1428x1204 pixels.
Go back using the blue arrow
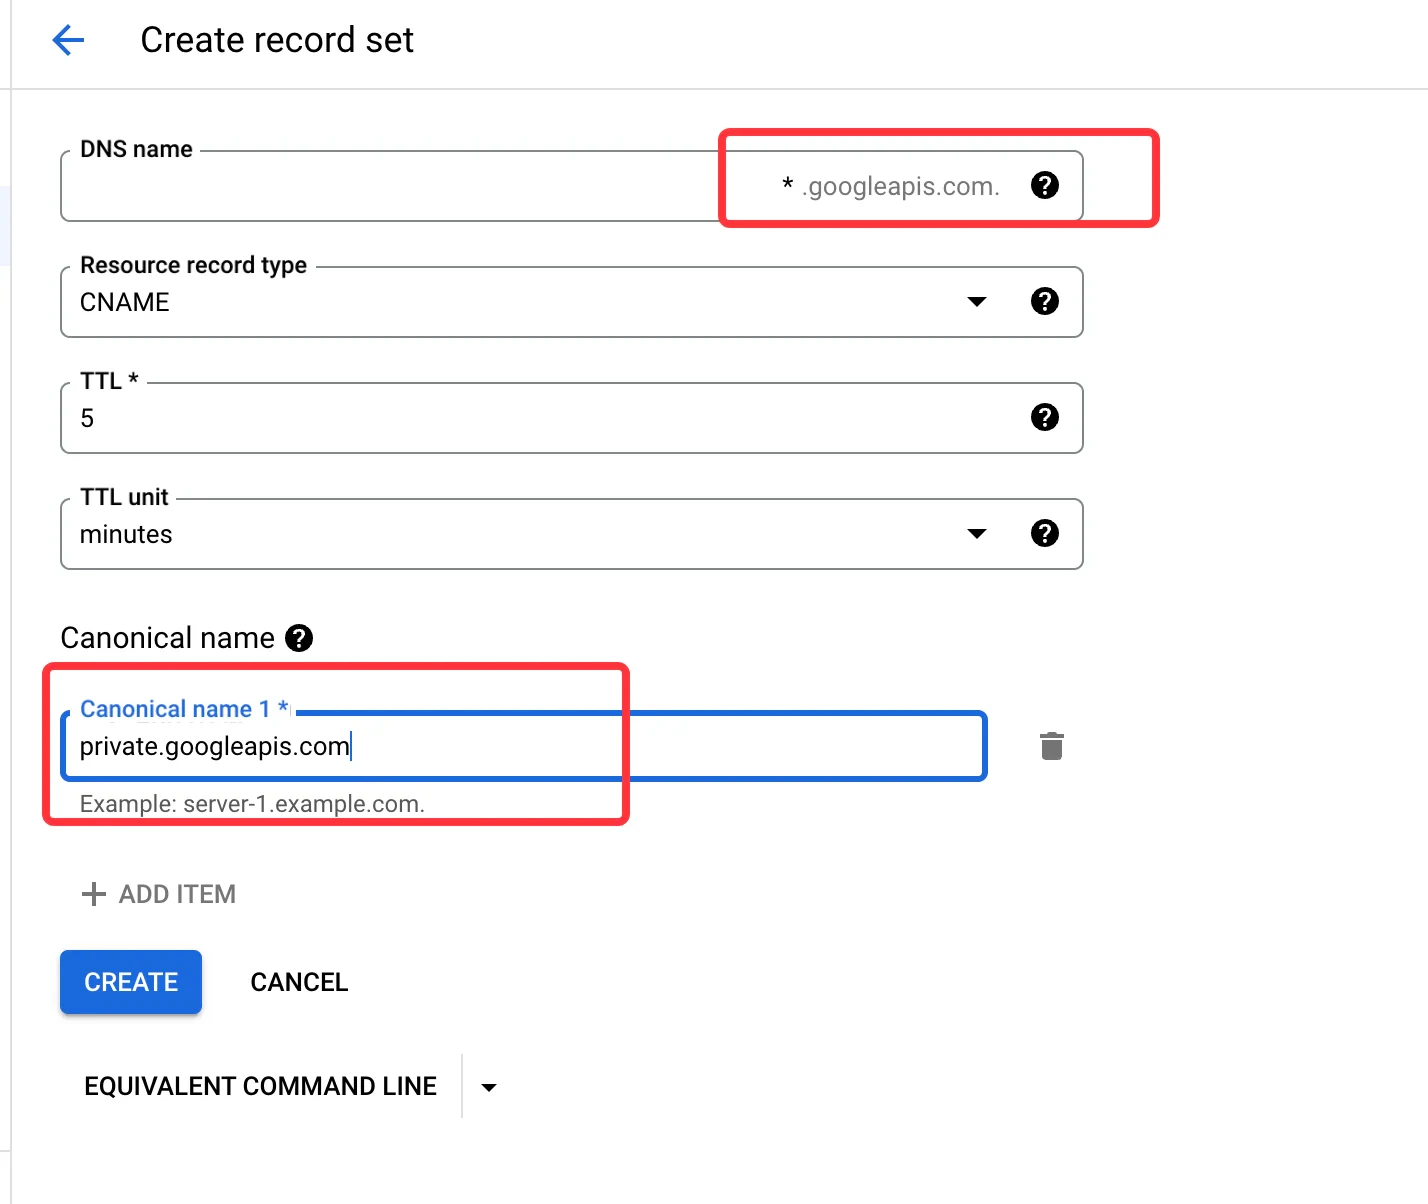click(x=68, y=40)
